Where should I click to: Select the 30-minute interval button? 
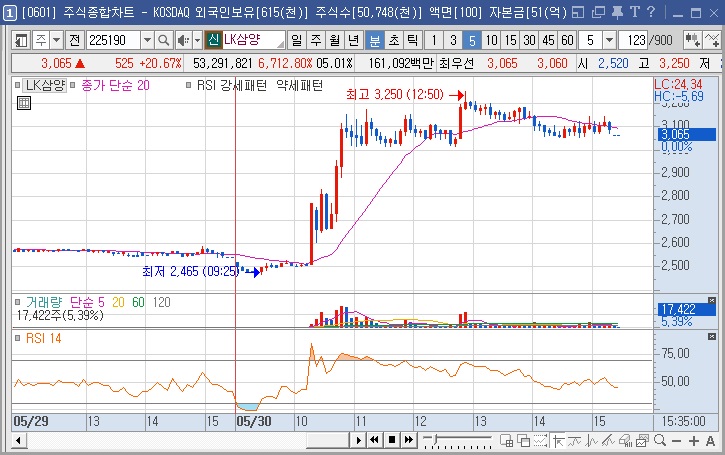(529, 40)
